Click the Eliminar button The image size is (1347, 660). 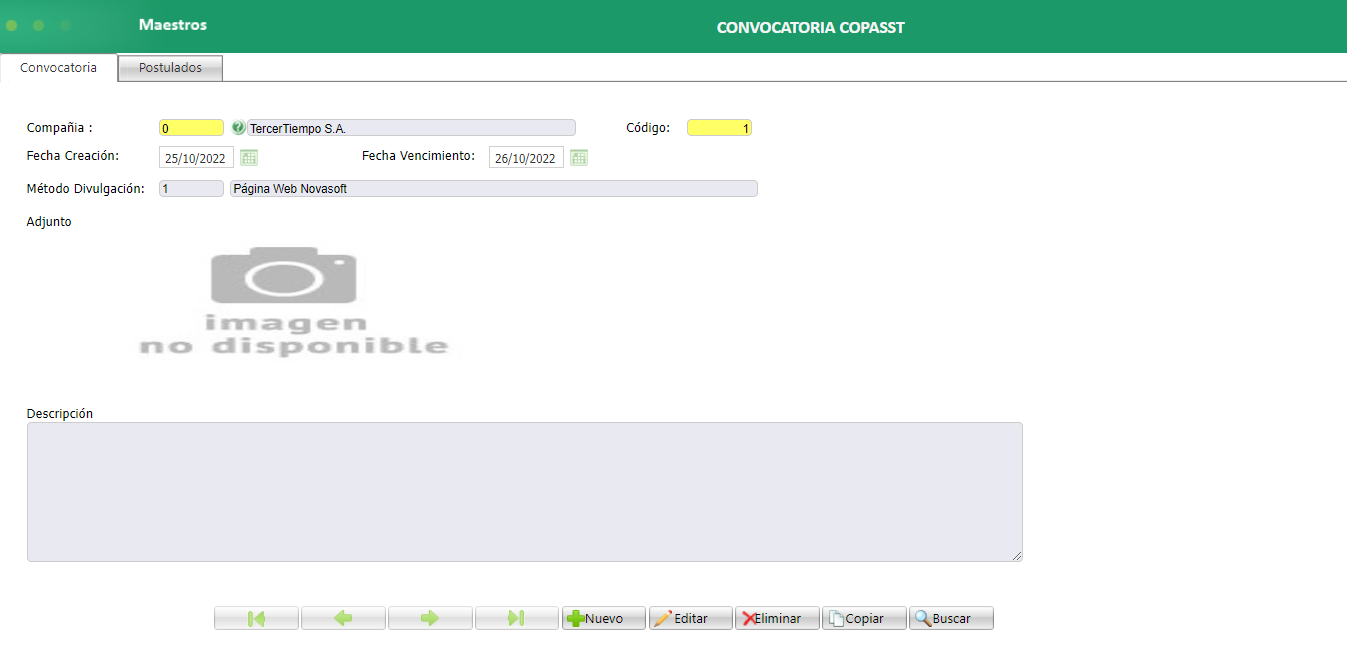coord(777,618)
